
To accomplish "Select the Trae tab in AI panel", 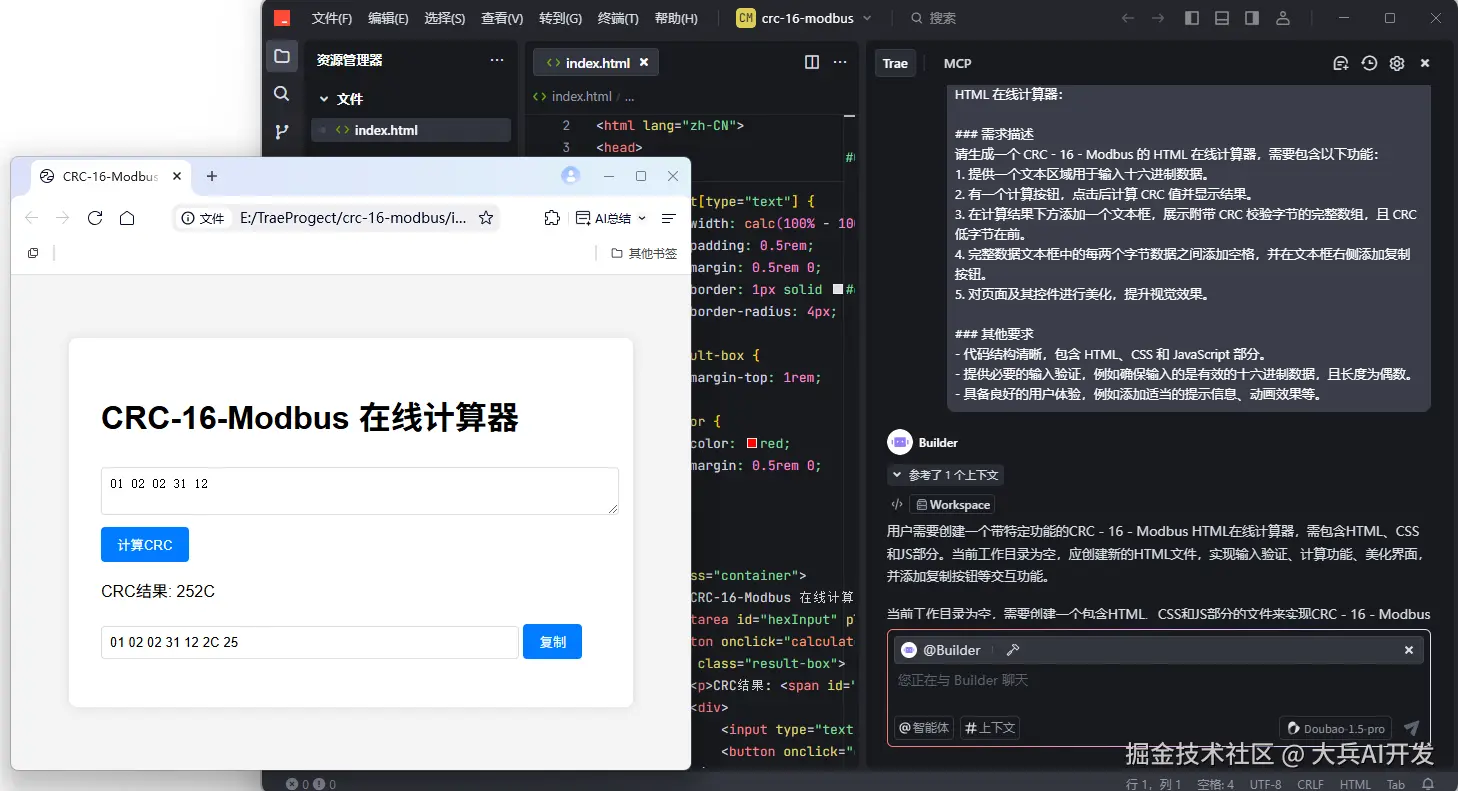I will (895, 63).
